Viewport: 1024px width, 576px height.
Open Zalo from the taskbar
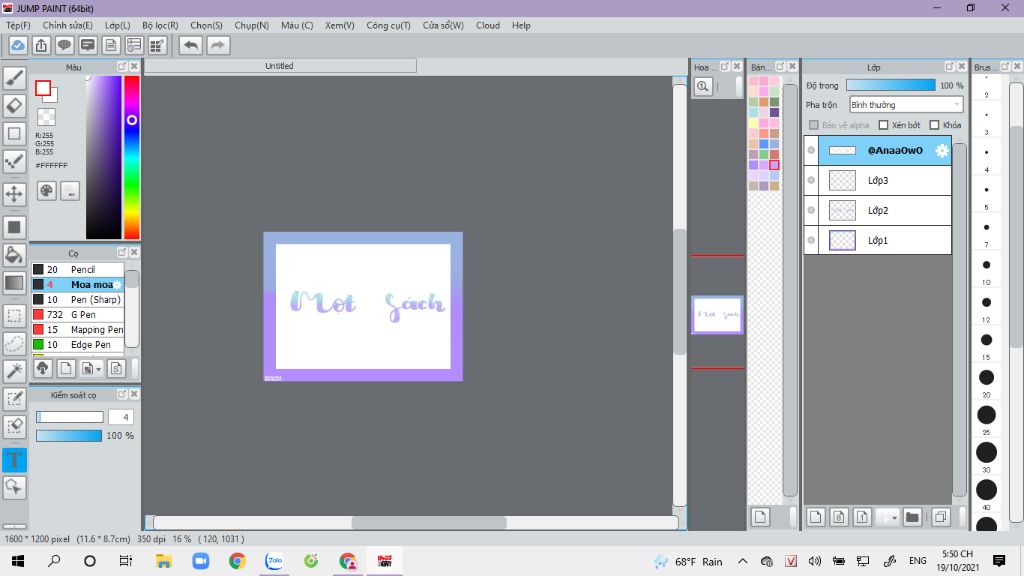coord(274,560)
